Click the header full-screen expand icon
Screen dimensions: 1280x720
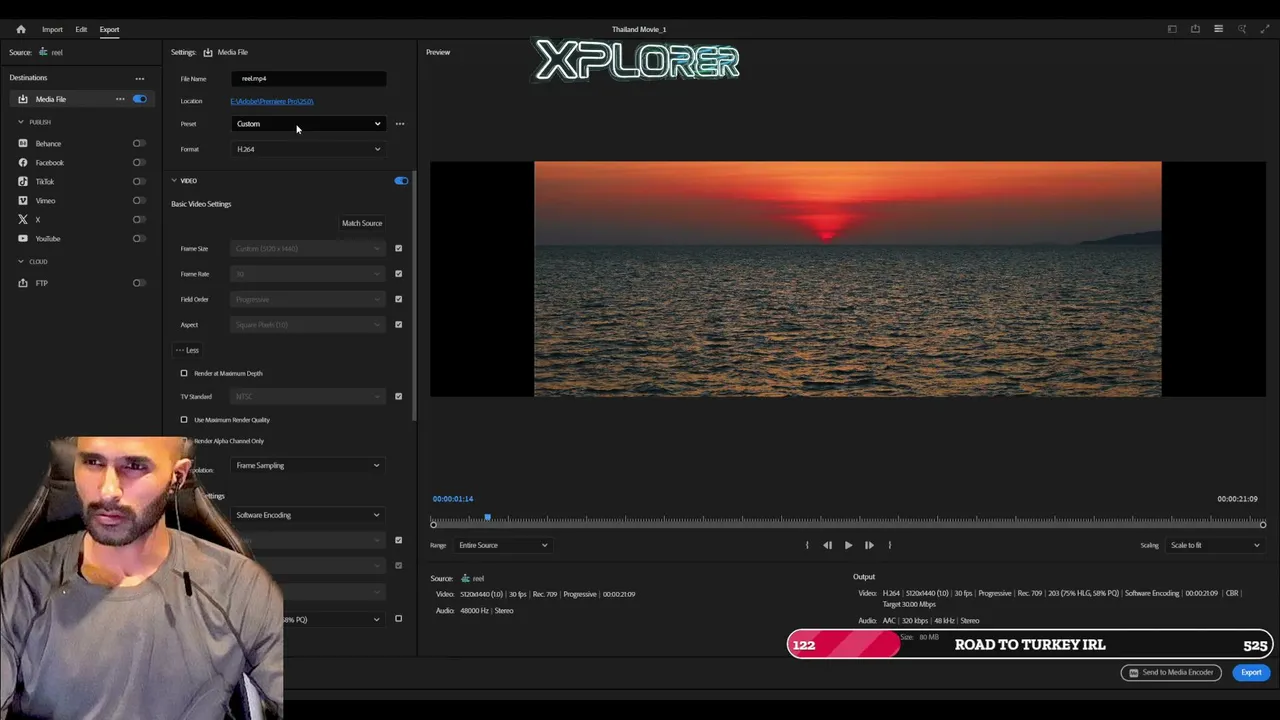(x=1265, y=29)
